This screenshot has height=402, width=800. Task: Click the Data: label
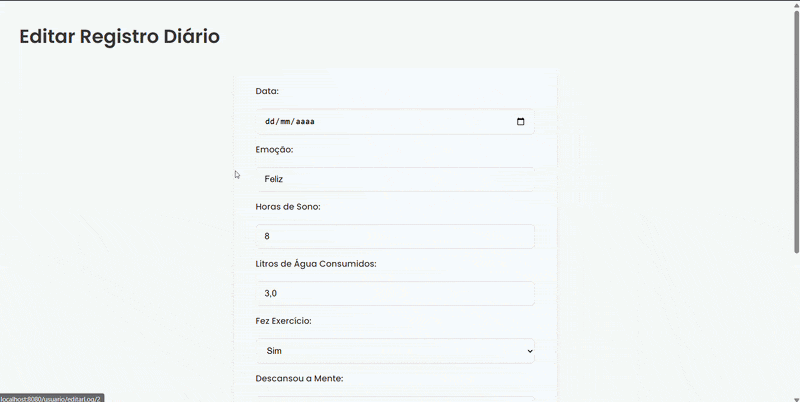click(267, 91)
